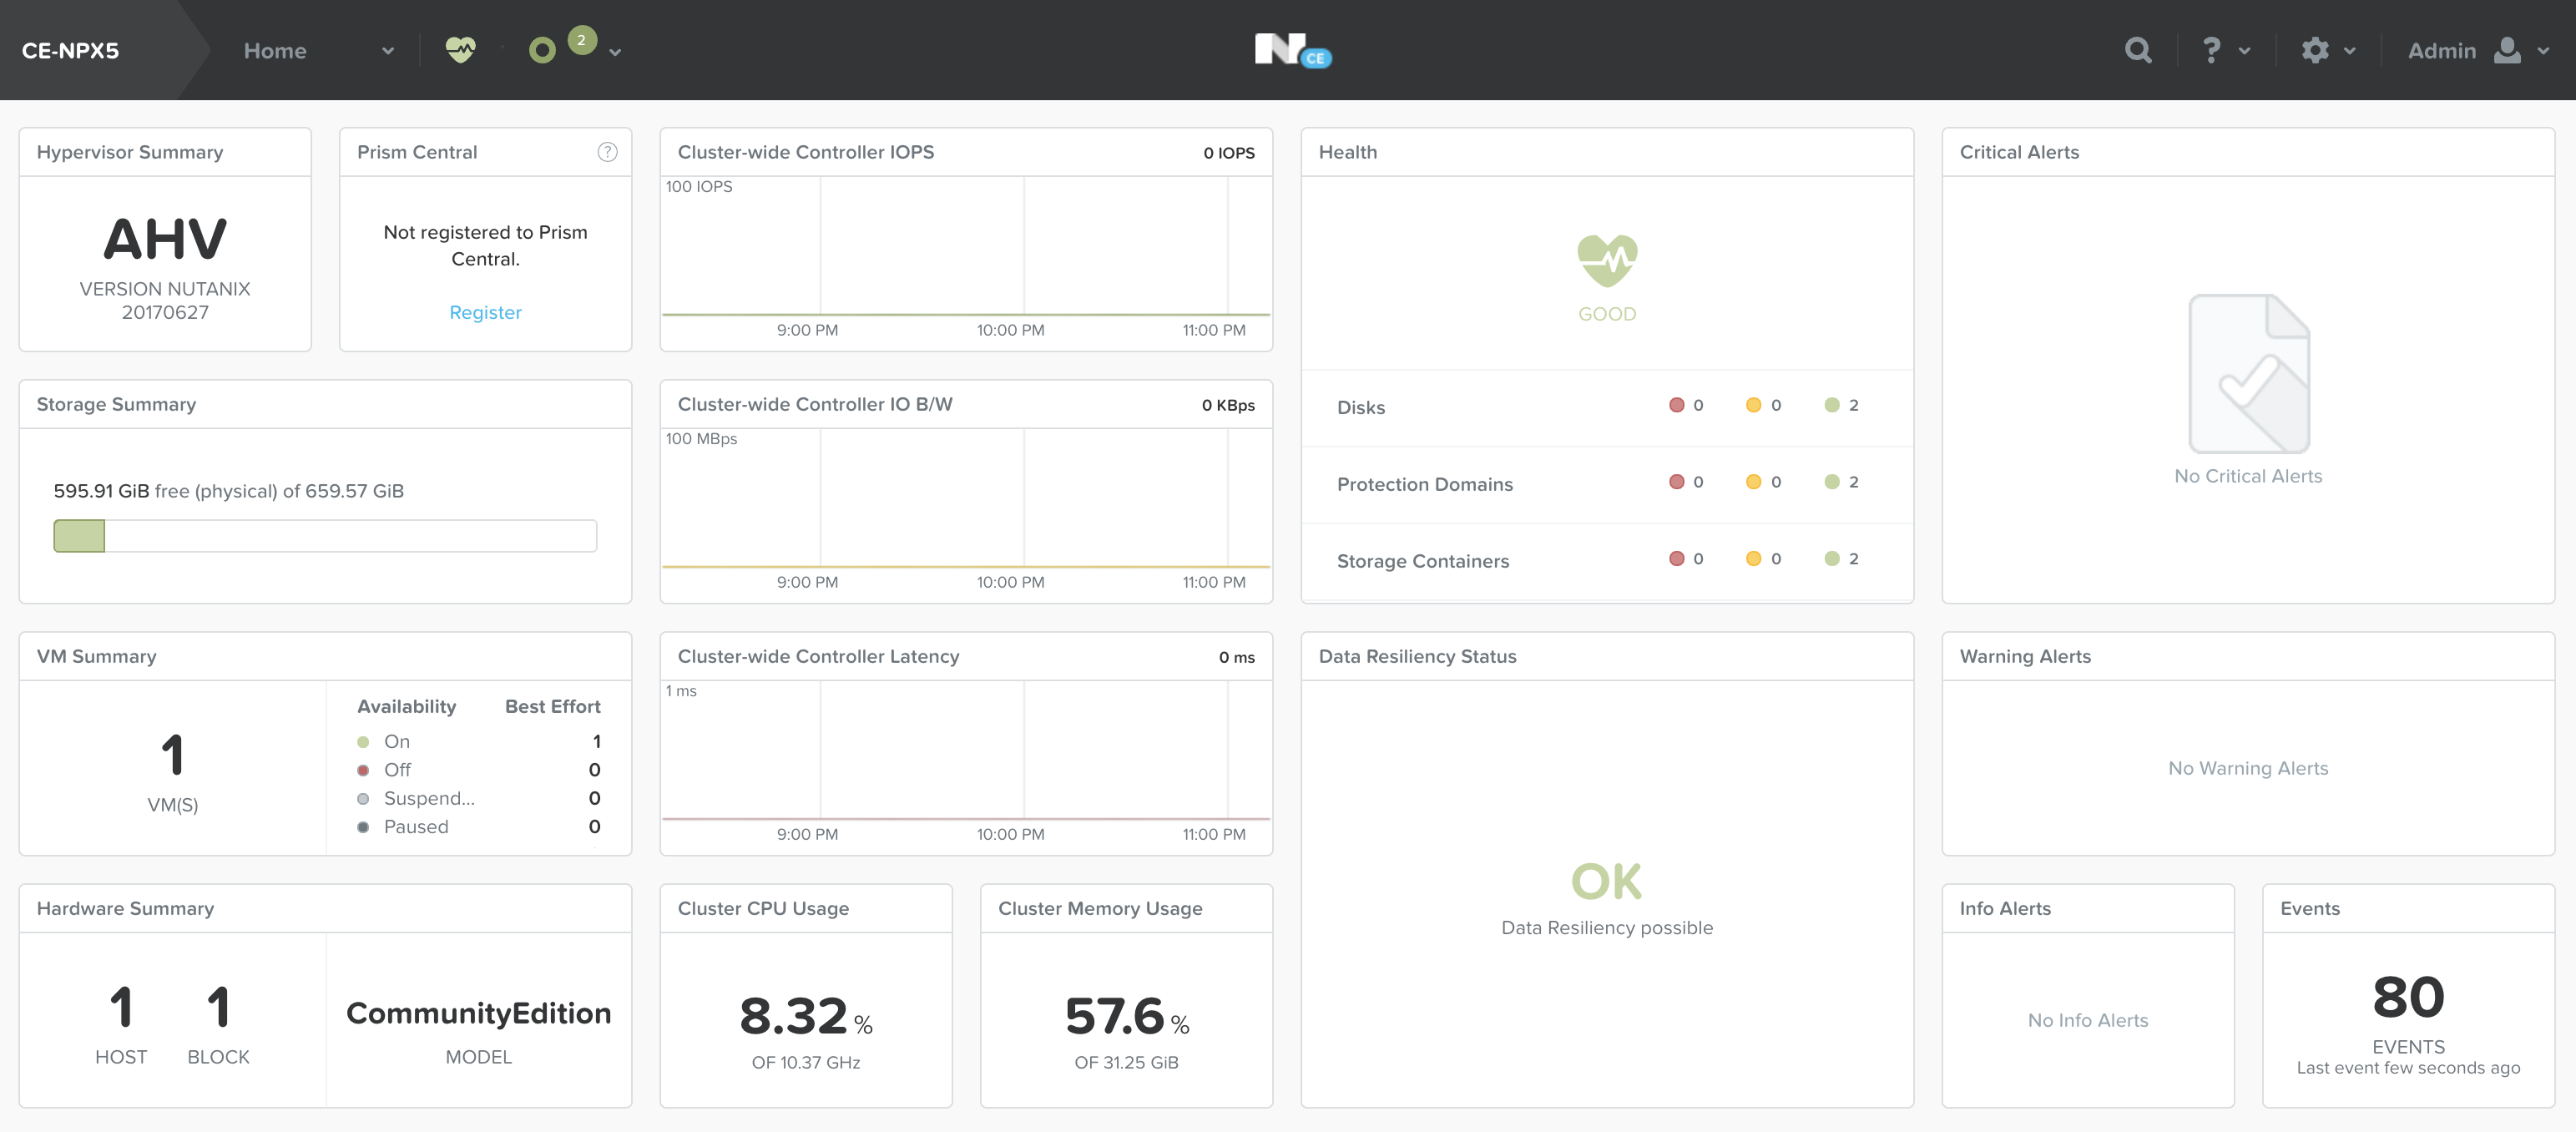Click the Nutanix CE logo
This screenshot has height=1132, width=2576.
point(1292,49)
